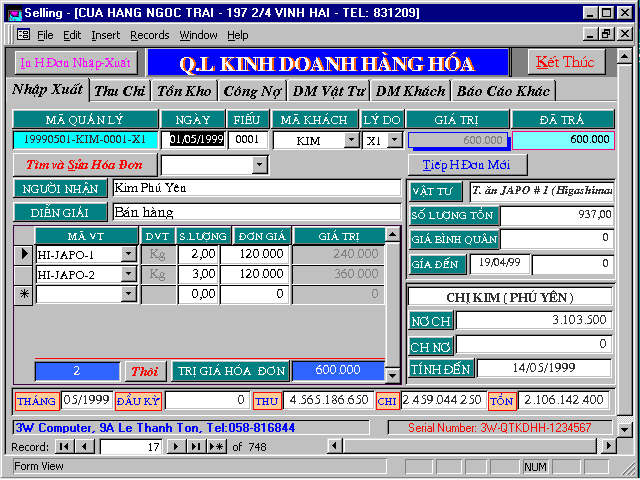Image resolution: width=640 pixels, height=480 pixels.
Task: Open the Insert menu
Action: pos(106,35)
